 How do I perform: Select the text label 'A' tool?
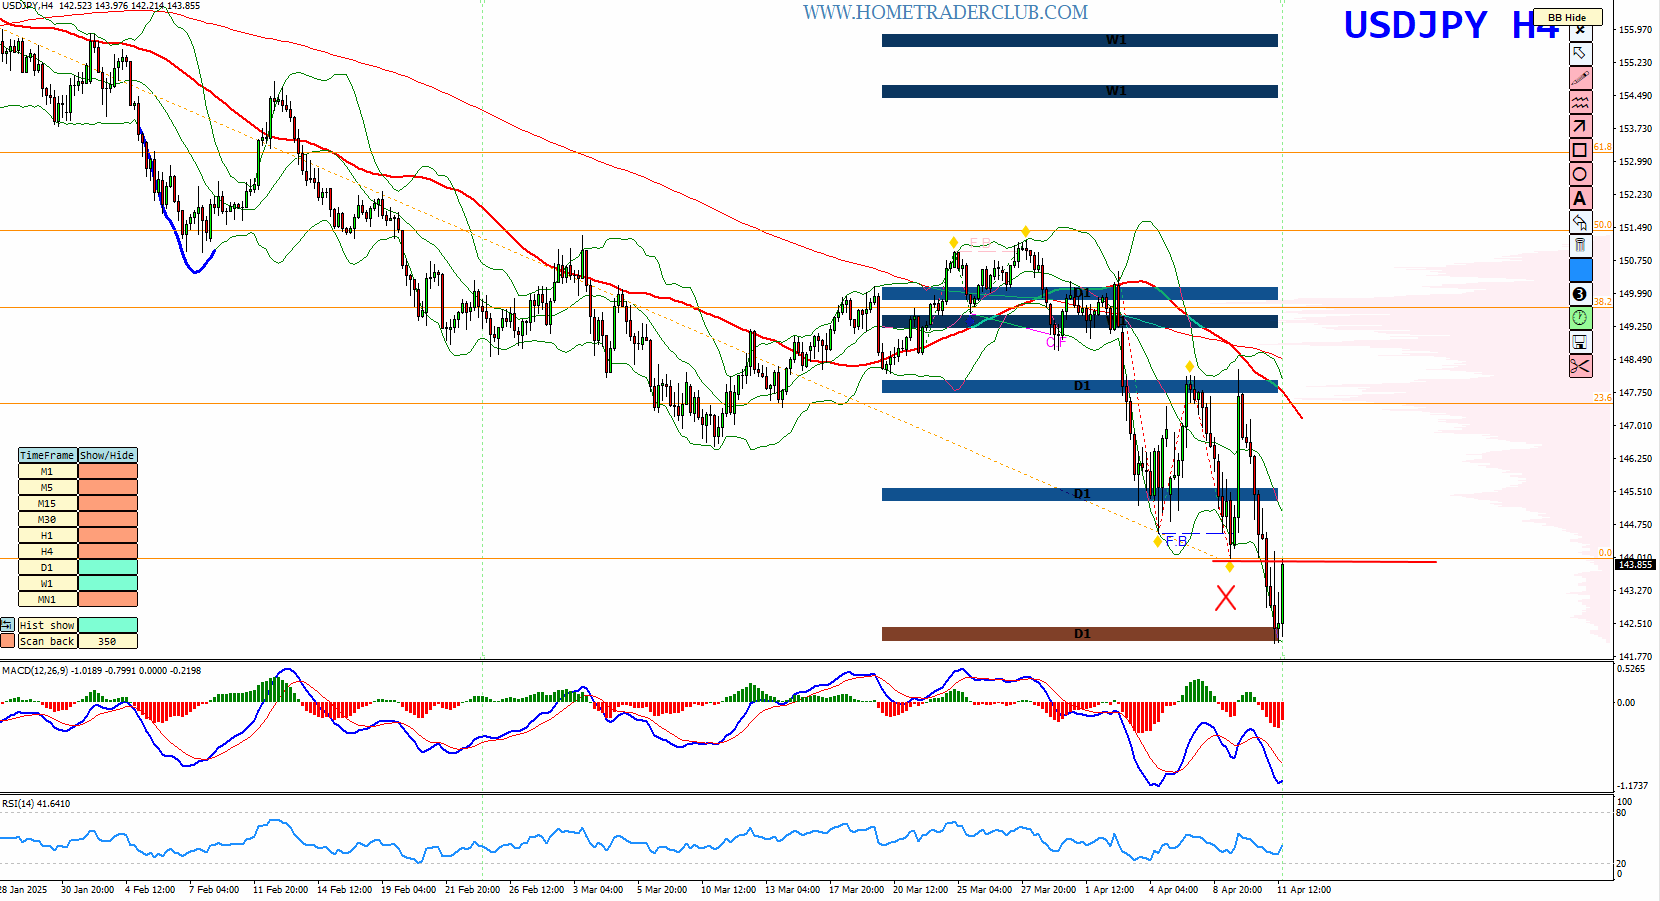pyautogui.click(x=1580, y=198)
